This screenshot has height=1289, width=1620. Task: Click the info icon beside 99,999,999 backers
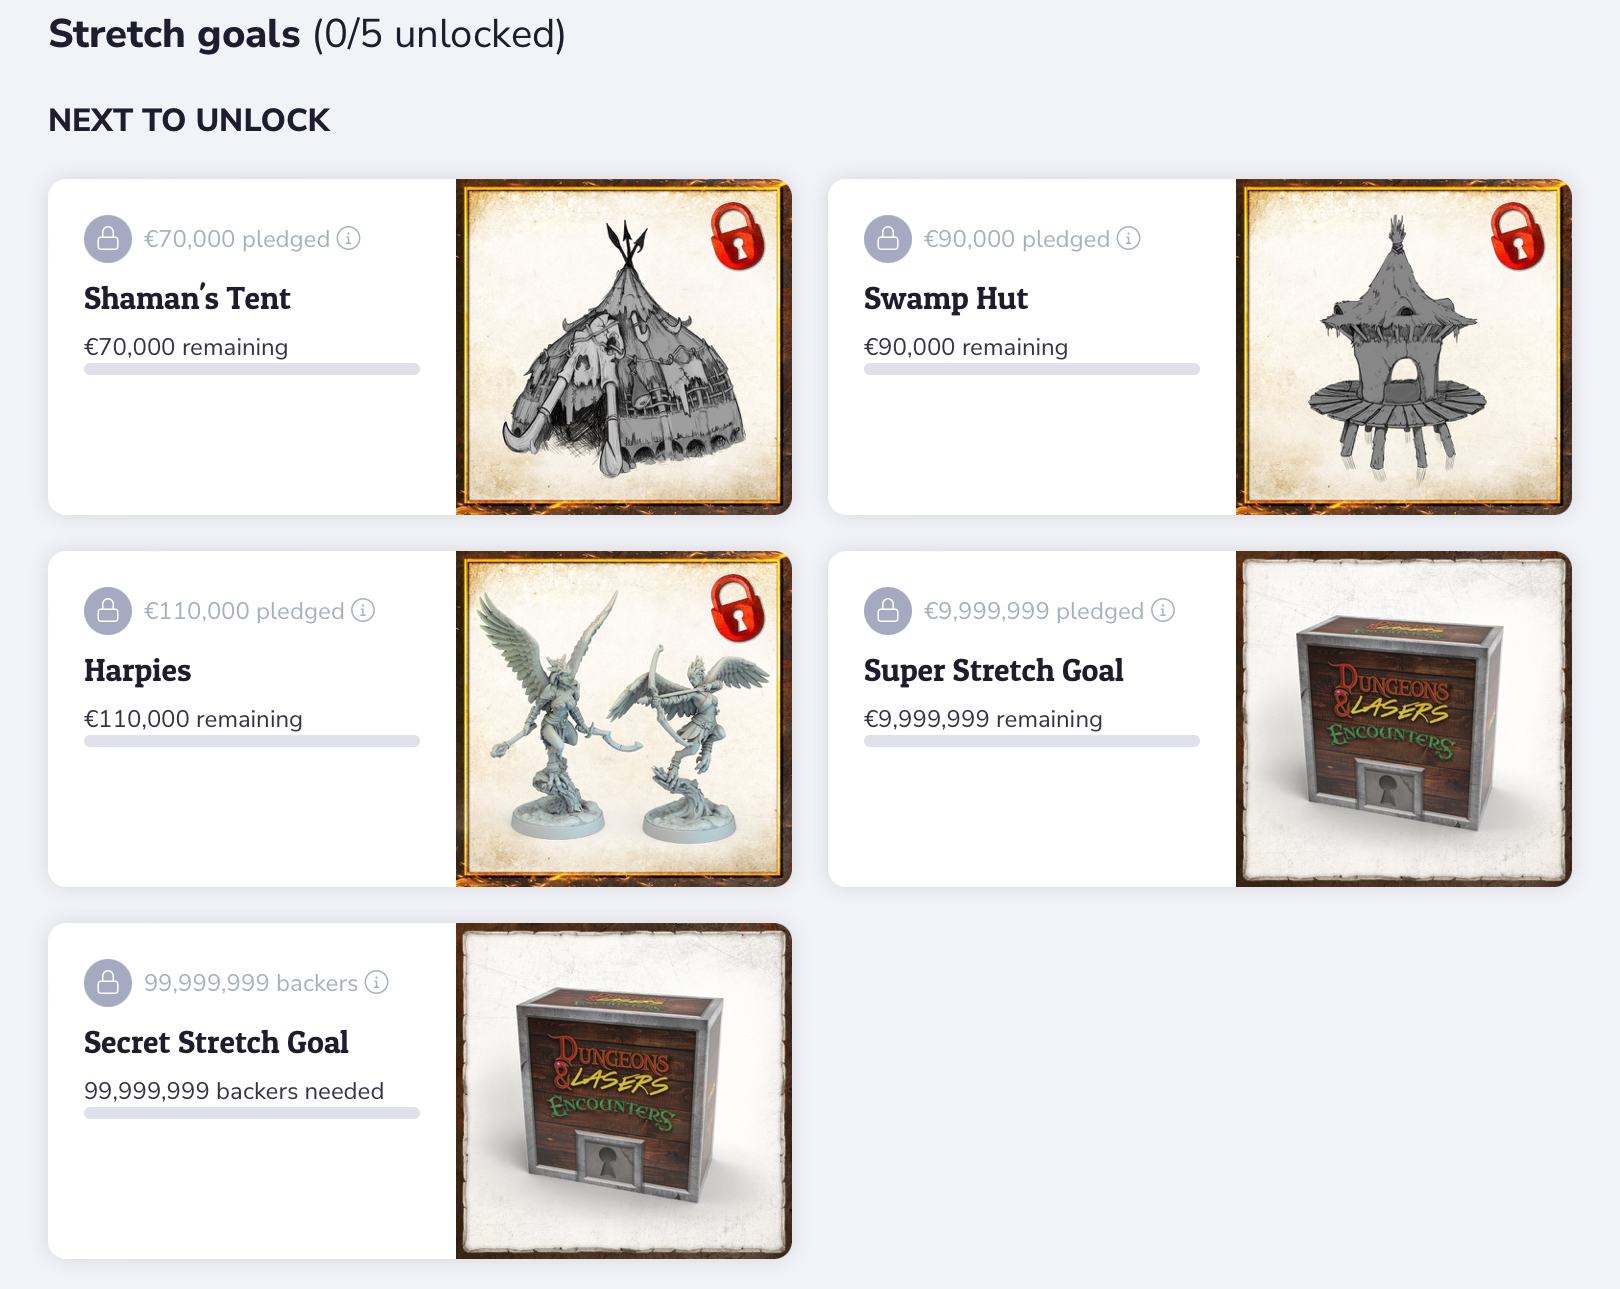[376, 982]
